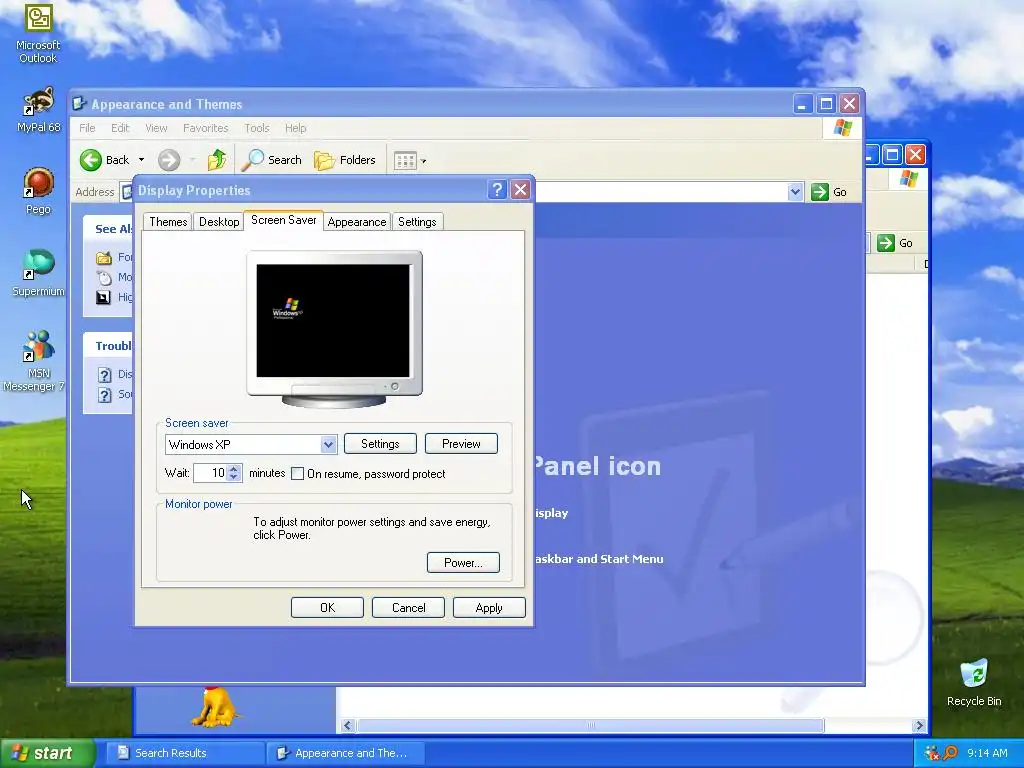The width and height of the screenshot is (1024, 768).
Task: Click OK in Display Properties
Action: pos(327,608)
